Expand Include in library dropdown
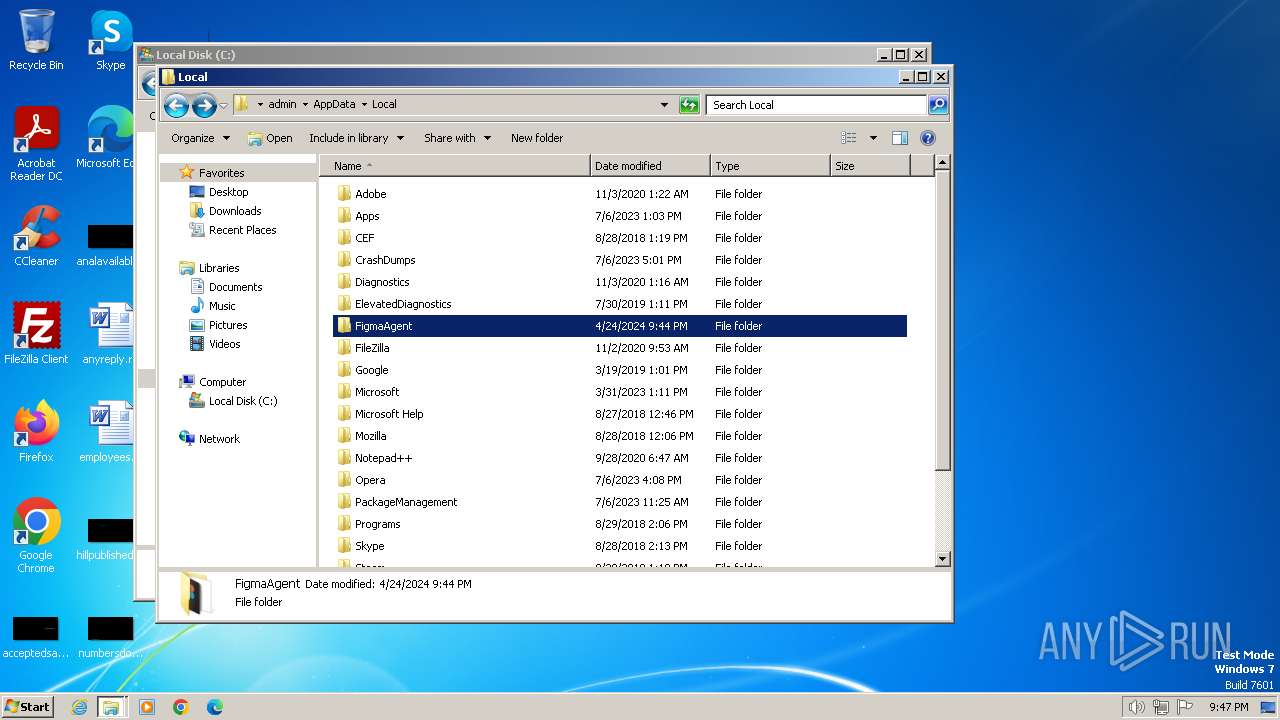Viewport: 1280px width, 720px height. [x=357, y=138]
